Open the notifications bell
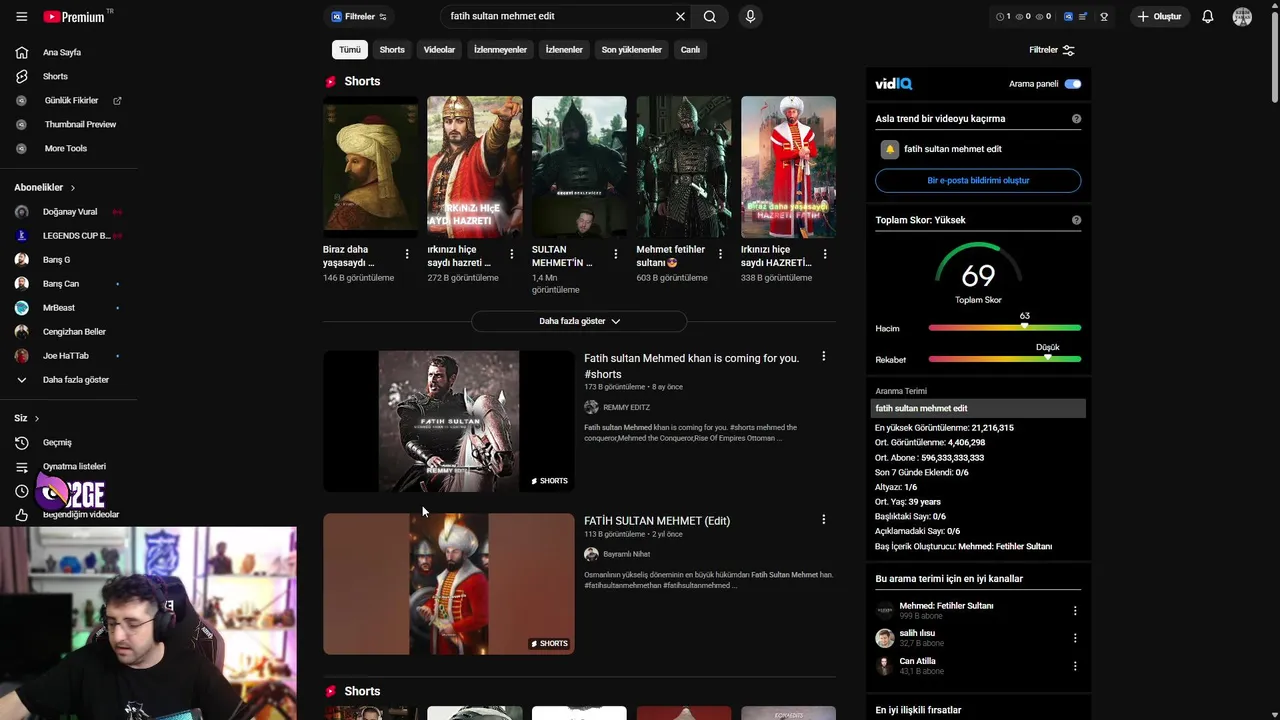This screenshot has height=720, width=1280. click(1207, 16)
